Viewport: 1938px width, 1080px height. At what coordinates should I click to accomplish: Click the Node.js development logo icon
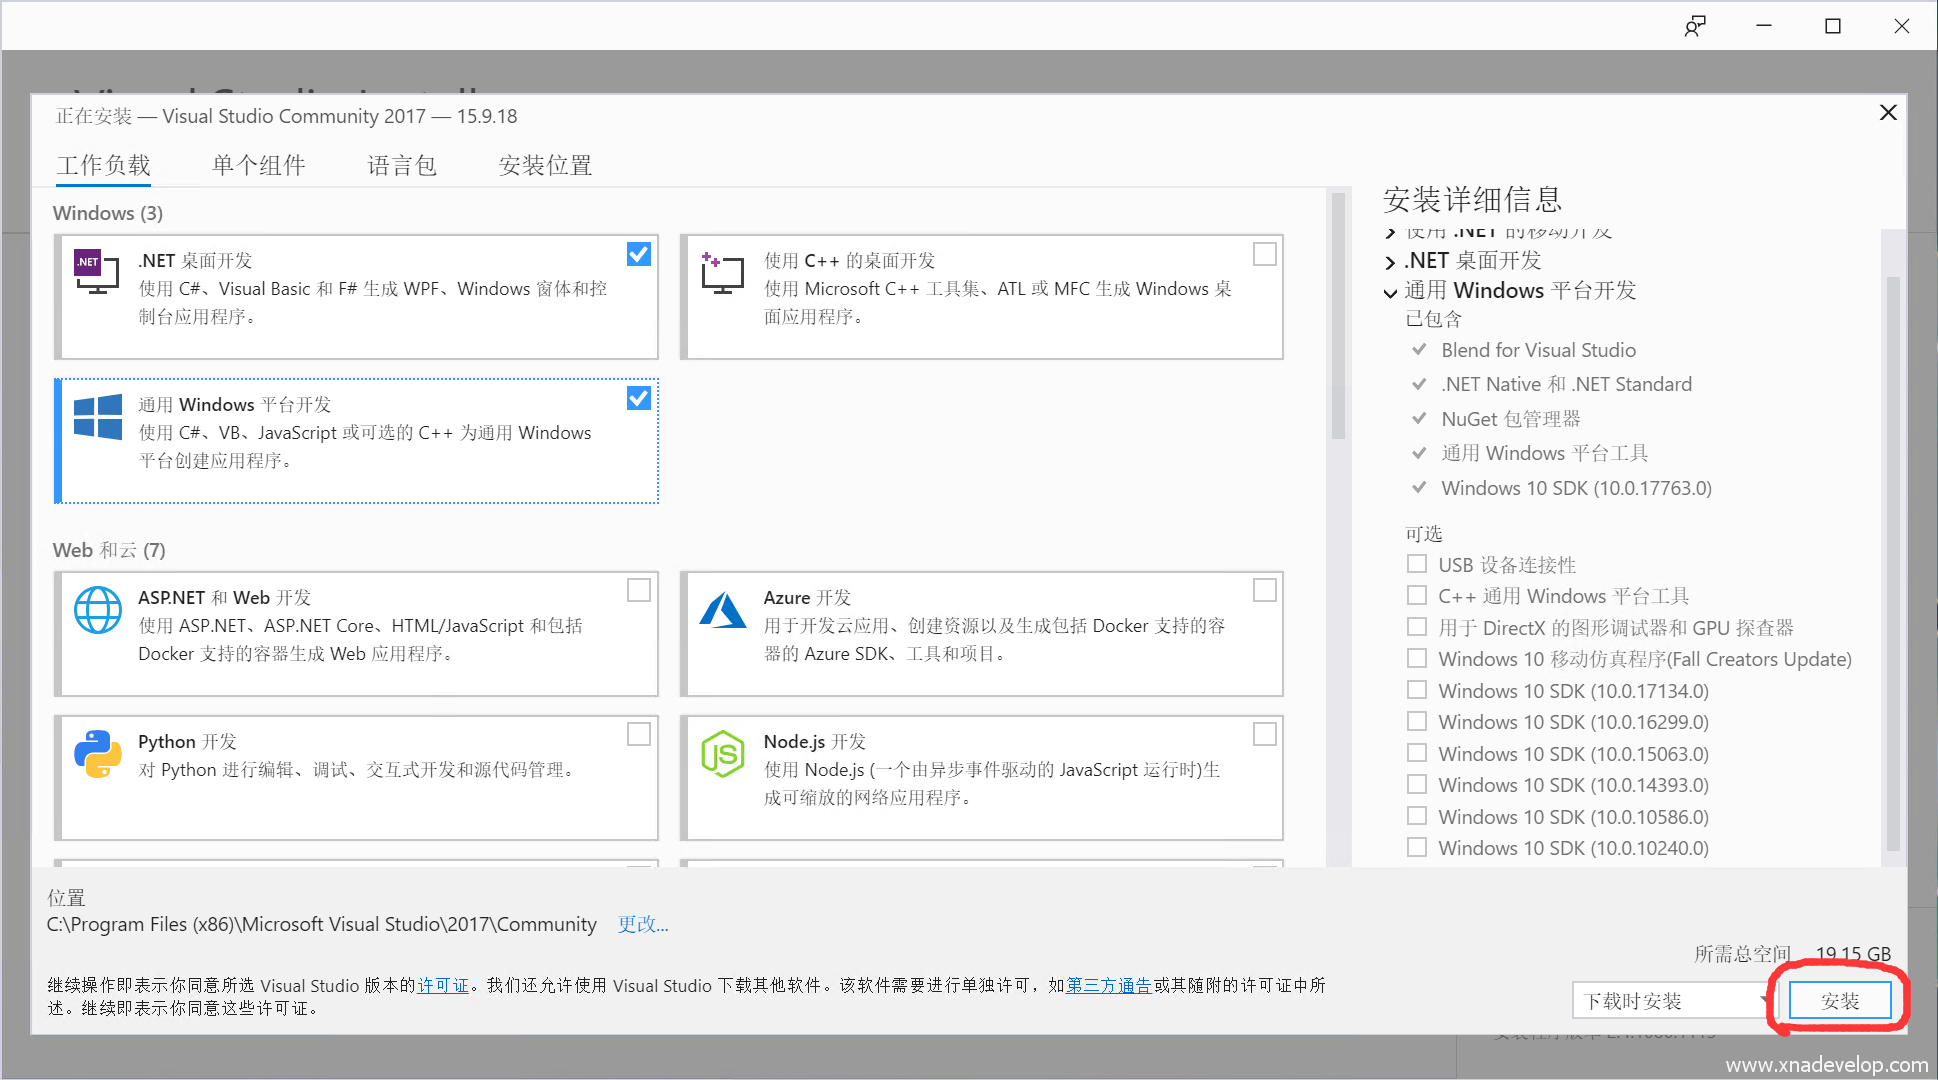click(722, 753)
